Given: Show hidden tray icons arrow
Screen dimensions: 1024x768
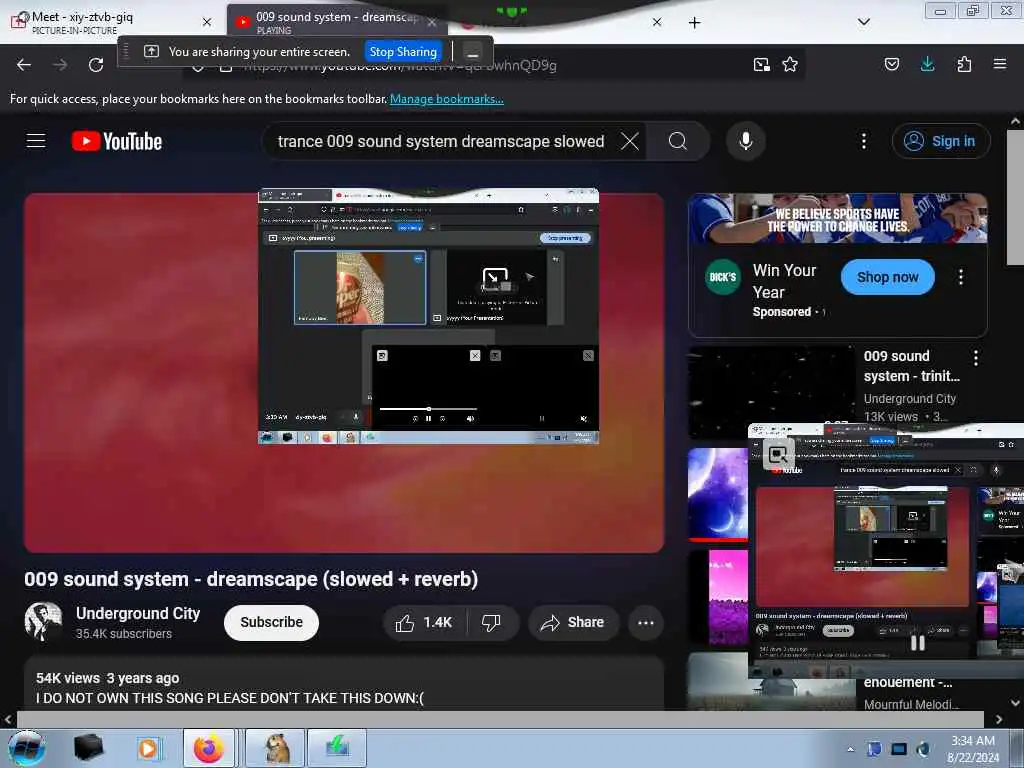Looking at the screenshot, I should [x=850, y=749].
